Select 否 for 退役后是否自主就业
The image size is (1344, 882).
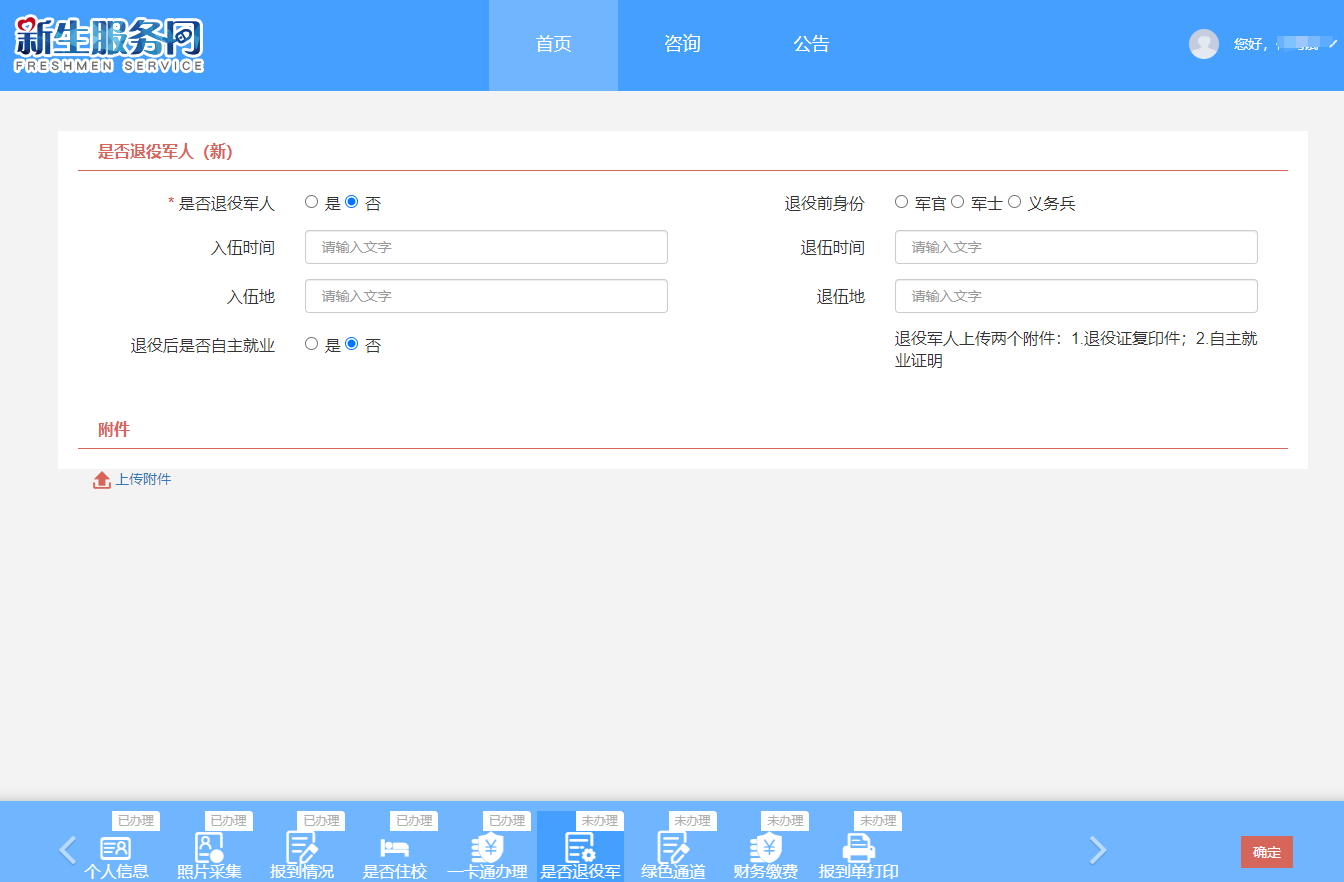point(352,344)
